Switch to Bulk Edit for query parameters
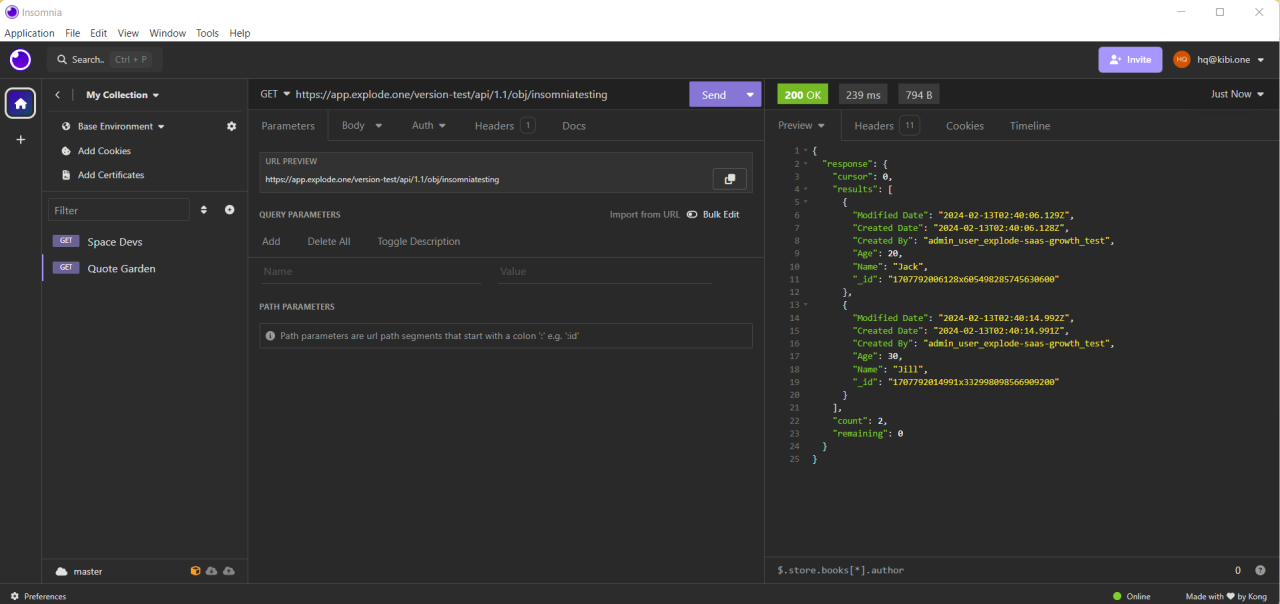Screen dimensions: 1280x604 point(719,214)
